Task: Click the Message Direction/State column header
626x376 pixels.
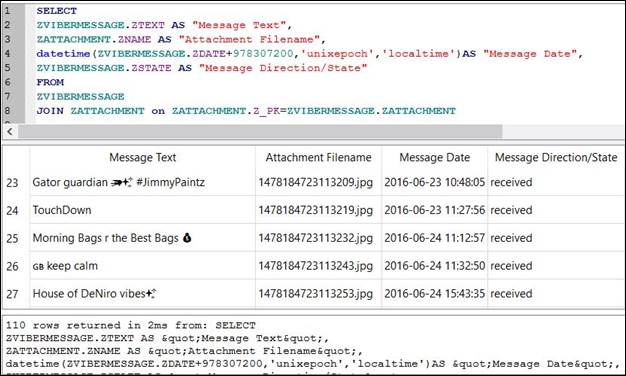Action: point(556,157)
